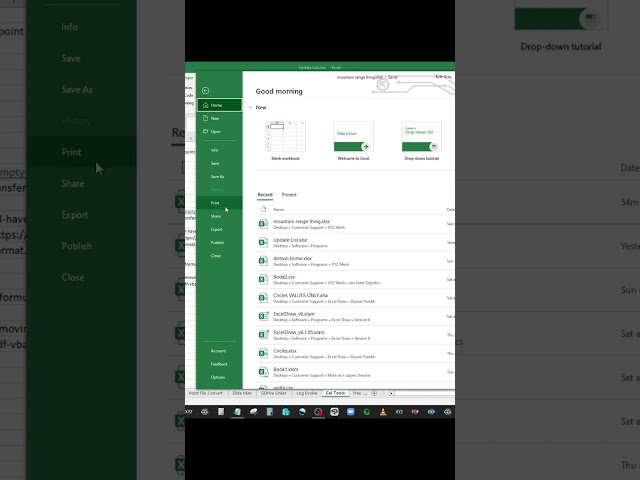Open VLC cone icon in the taskbar
640x480 pixels.
pyautogui.click(x=383, y=412)
